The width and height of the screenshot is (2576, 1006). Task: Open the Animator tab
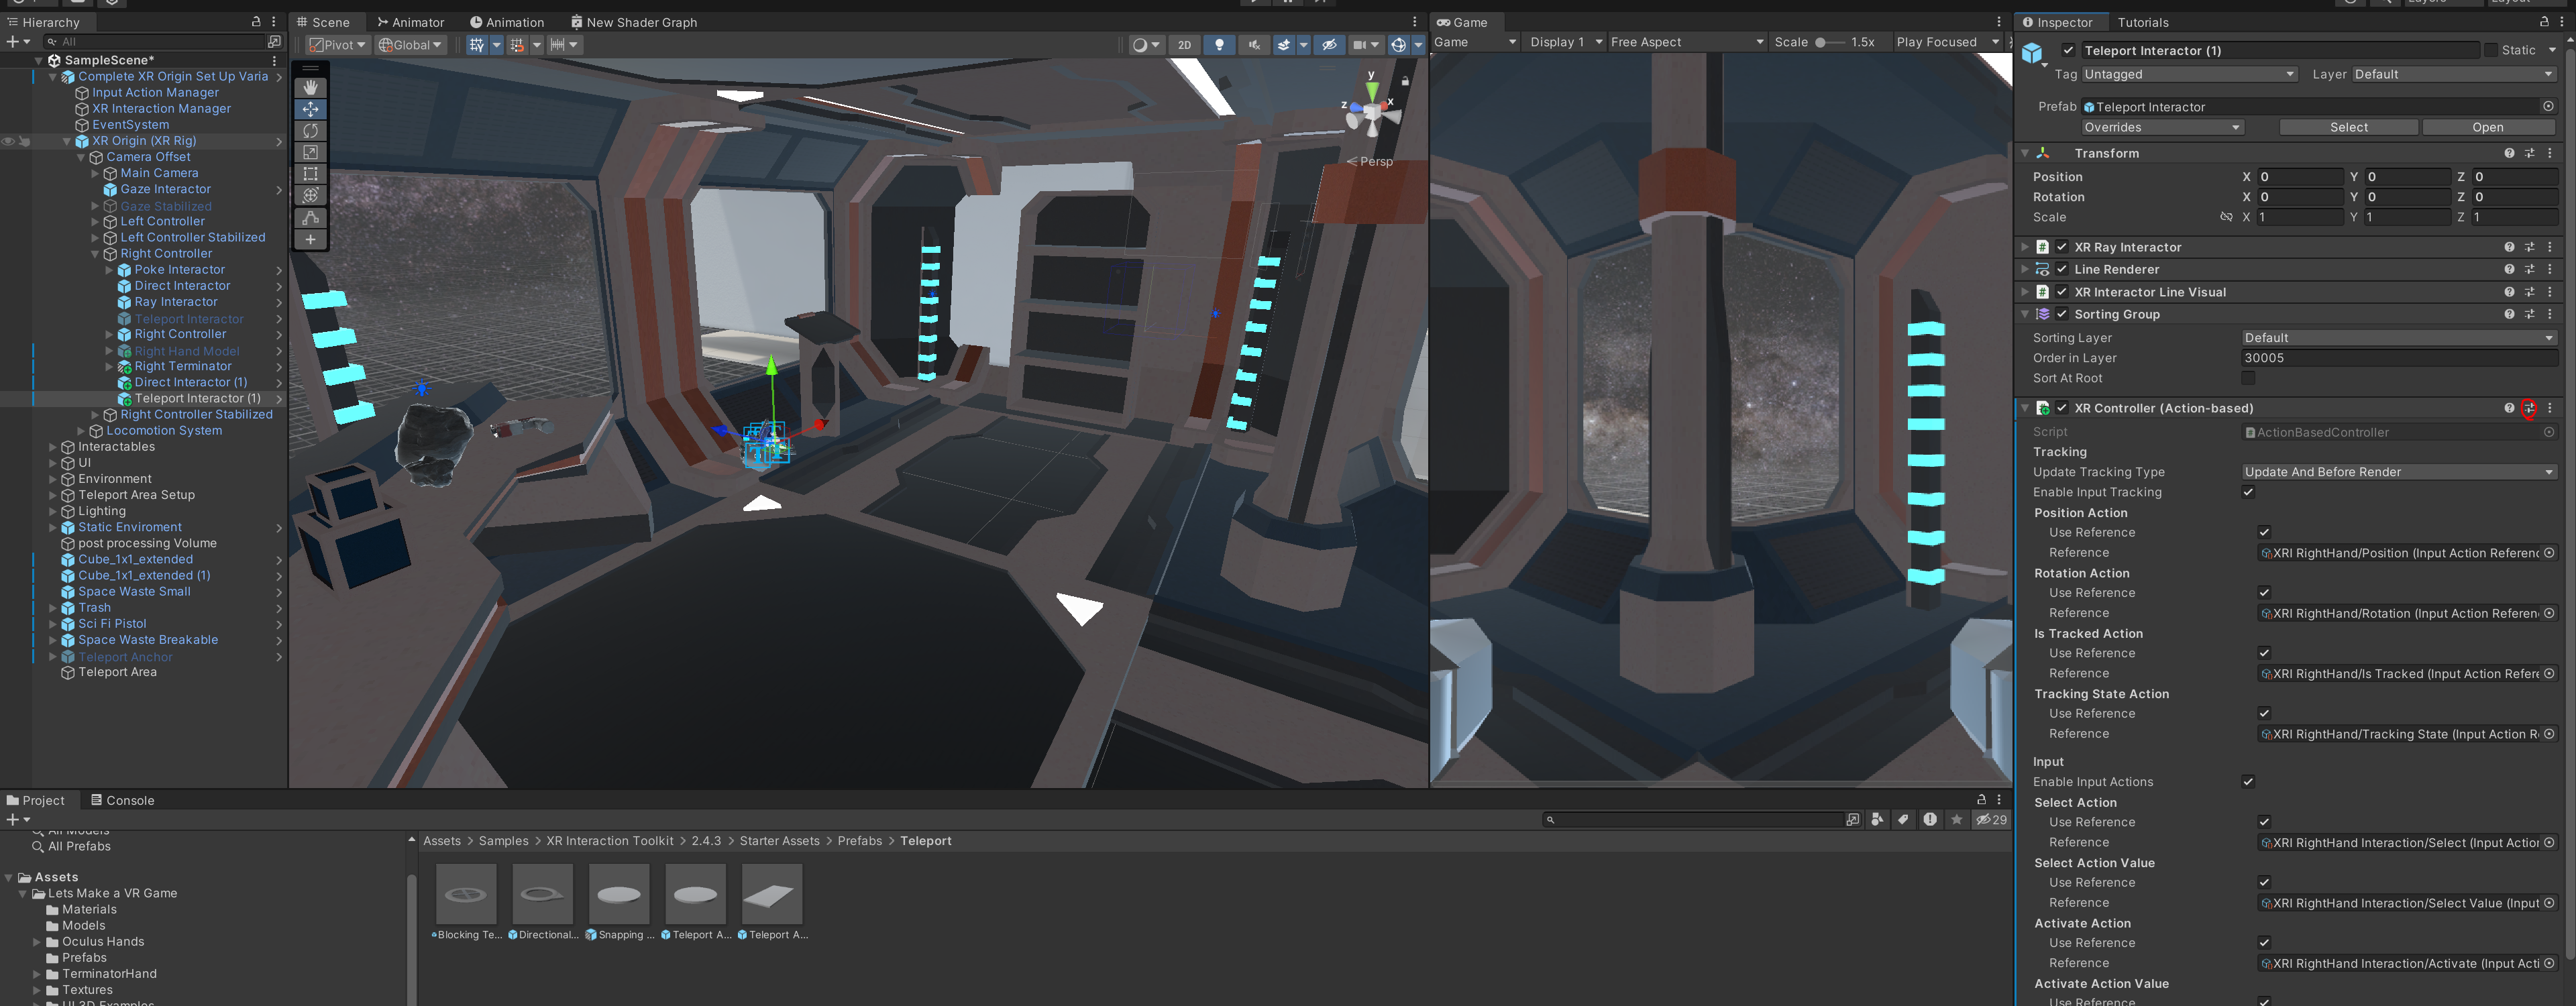click(x=410, y=22)
